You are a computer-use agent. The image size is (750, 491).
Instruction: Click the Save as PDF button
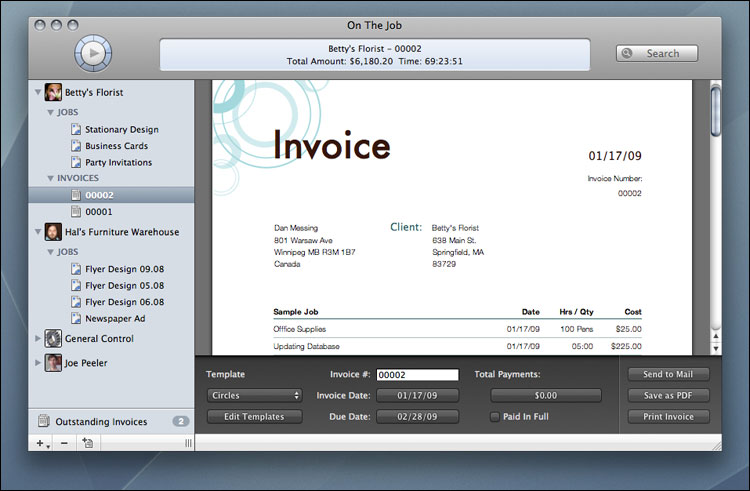point(669,395)
